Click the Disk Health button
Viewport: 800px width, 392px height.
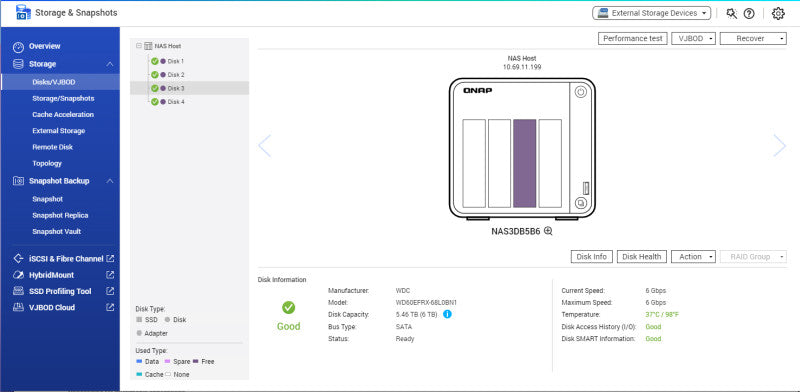pyautogui.click(x=642, y=257)
